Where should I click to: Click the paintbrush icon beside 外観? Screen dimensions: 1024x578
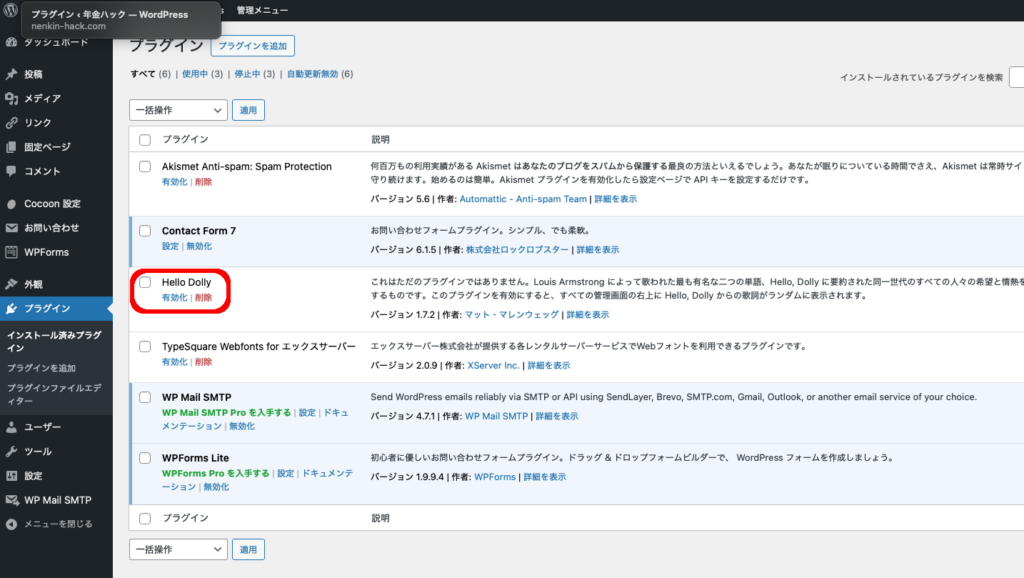pyautogui.click(x=11, y=284)
